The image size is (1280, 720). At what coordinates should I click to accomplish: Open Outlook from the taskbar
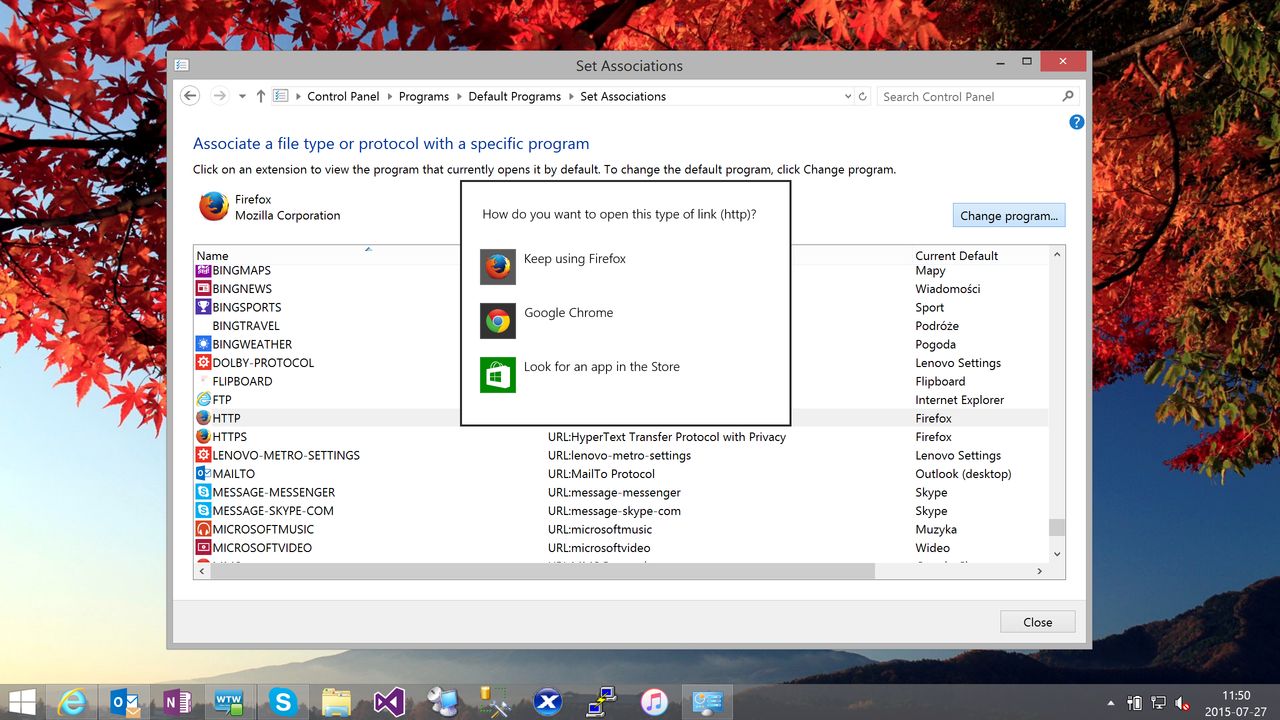pyautogui.click(x=125, y=701)
